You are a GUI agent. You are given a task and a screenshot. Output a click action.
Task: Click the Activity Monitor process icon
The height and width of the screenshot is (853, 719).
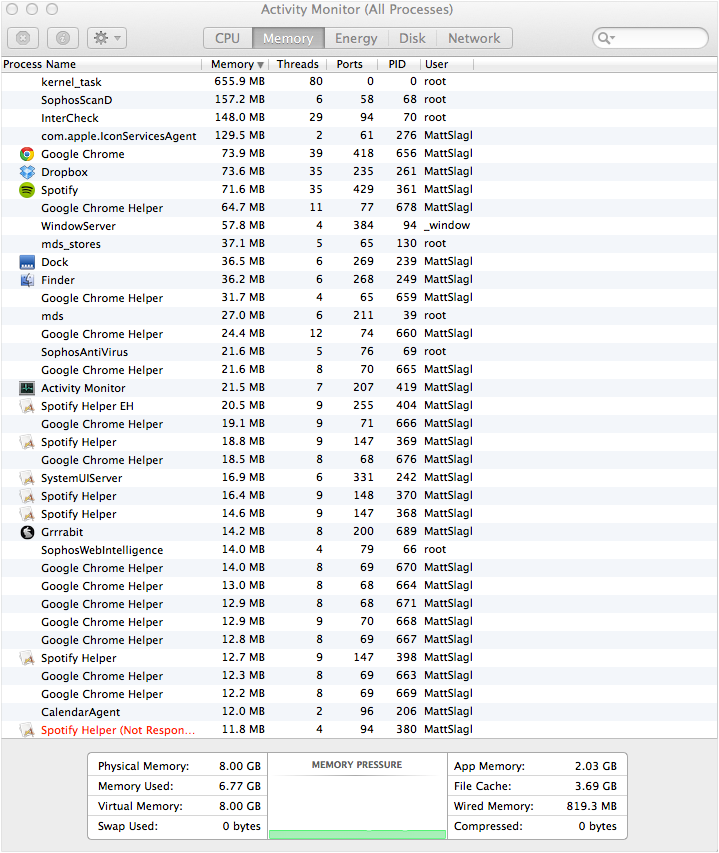[27, 388]
